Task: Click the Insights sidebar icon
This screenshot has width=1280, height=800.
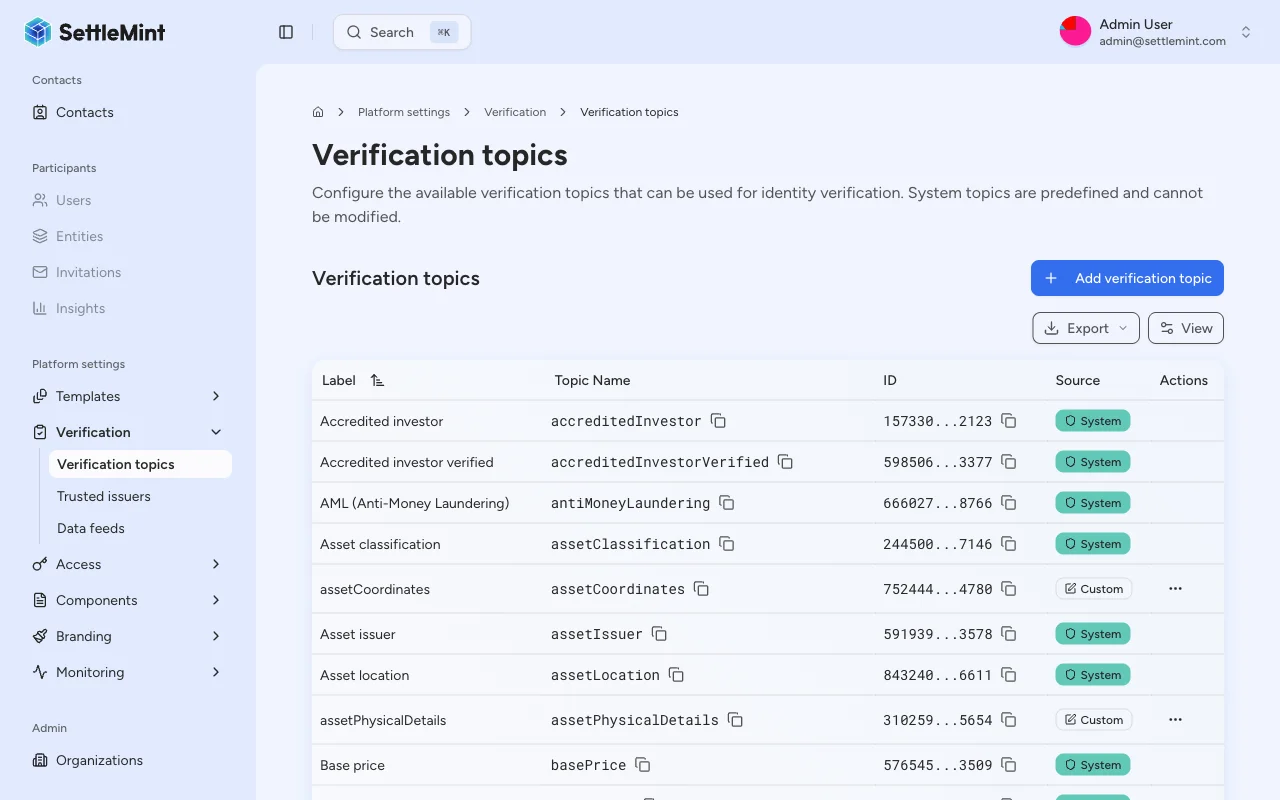Action: tap(38, 308)
